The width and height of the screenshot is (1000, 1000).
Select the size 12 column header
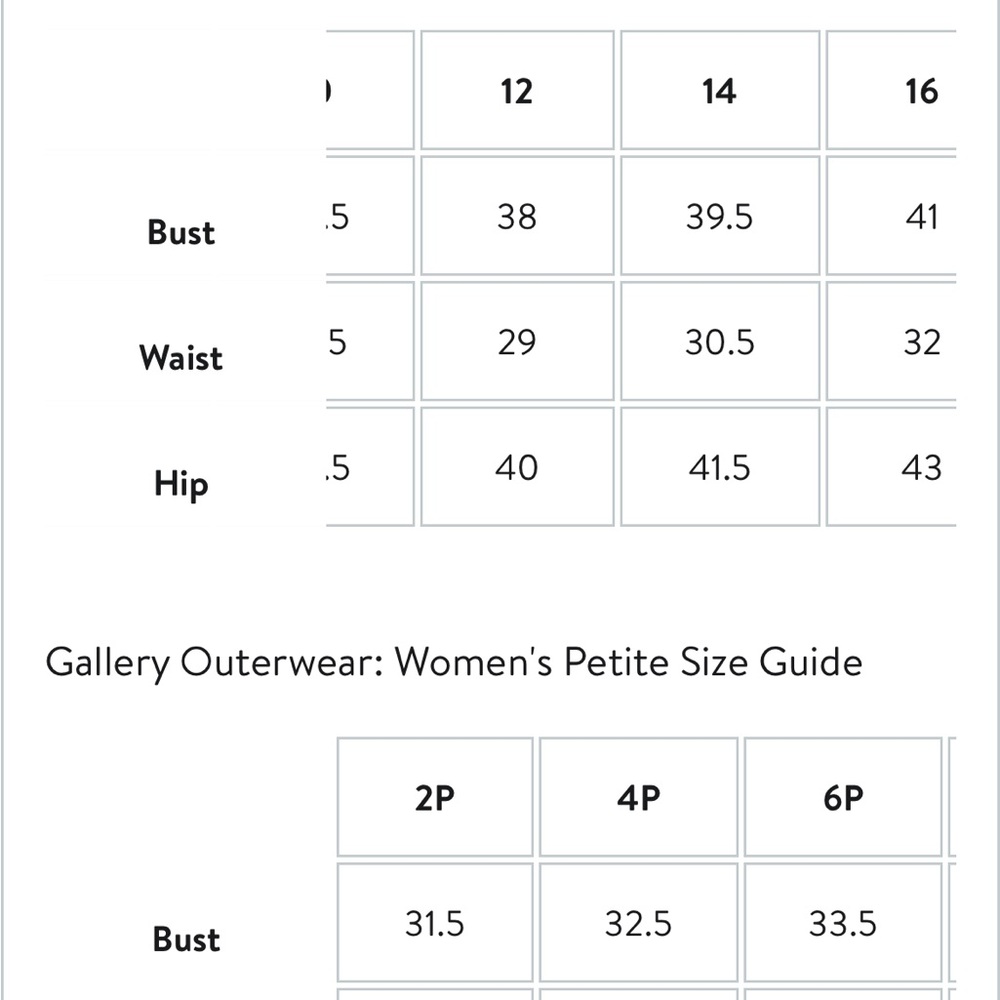coord(517,90)
